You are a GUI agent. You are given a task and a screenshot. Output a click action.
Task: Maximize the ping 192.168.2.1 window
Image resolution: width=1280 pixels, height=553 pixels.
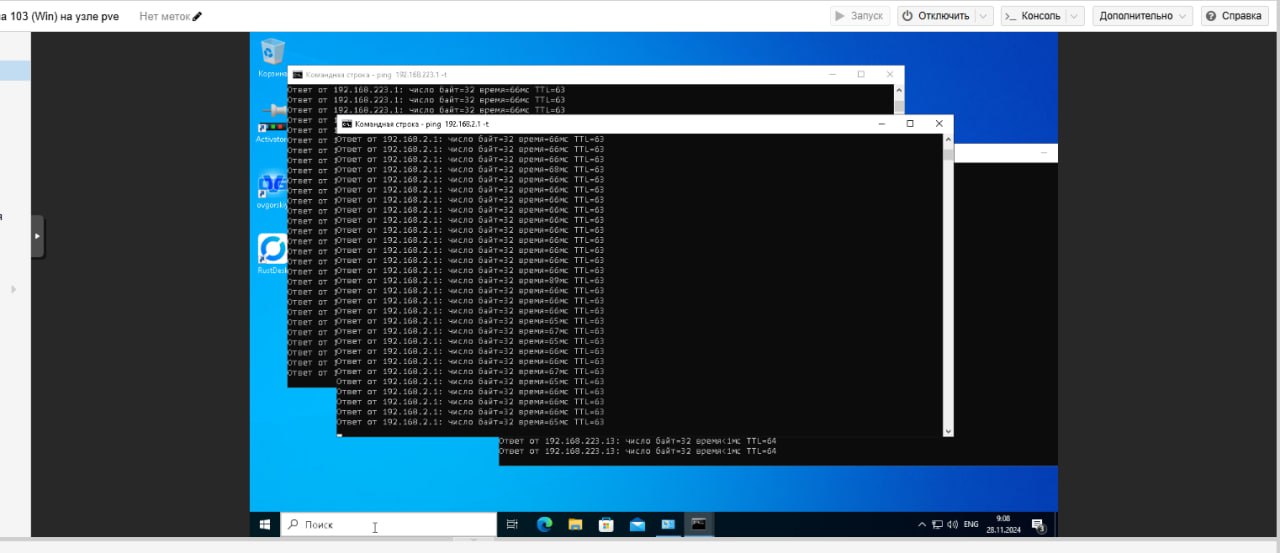click(910, 123)
